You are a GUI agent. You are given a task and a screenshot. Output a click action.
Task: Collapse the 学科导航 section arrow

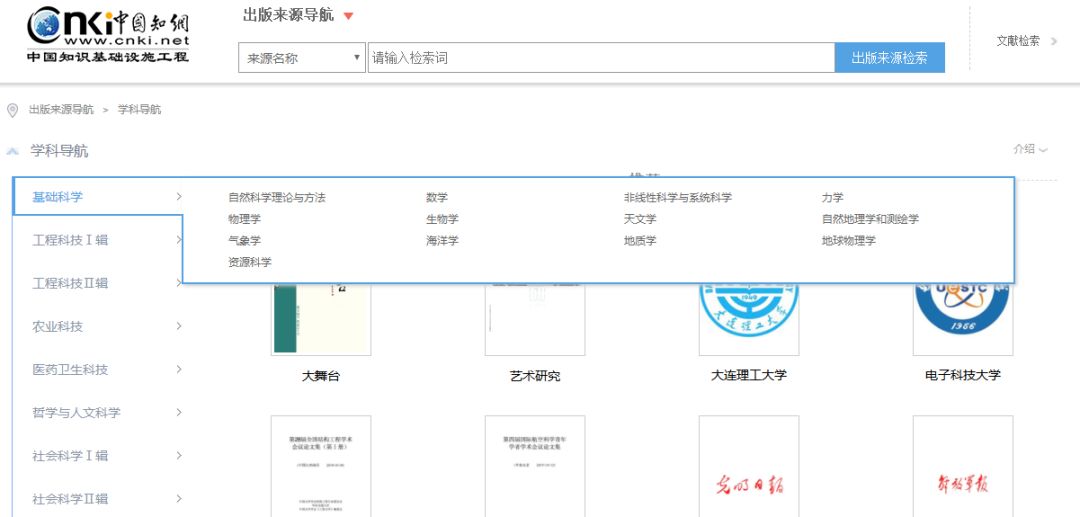coord(12,151)
